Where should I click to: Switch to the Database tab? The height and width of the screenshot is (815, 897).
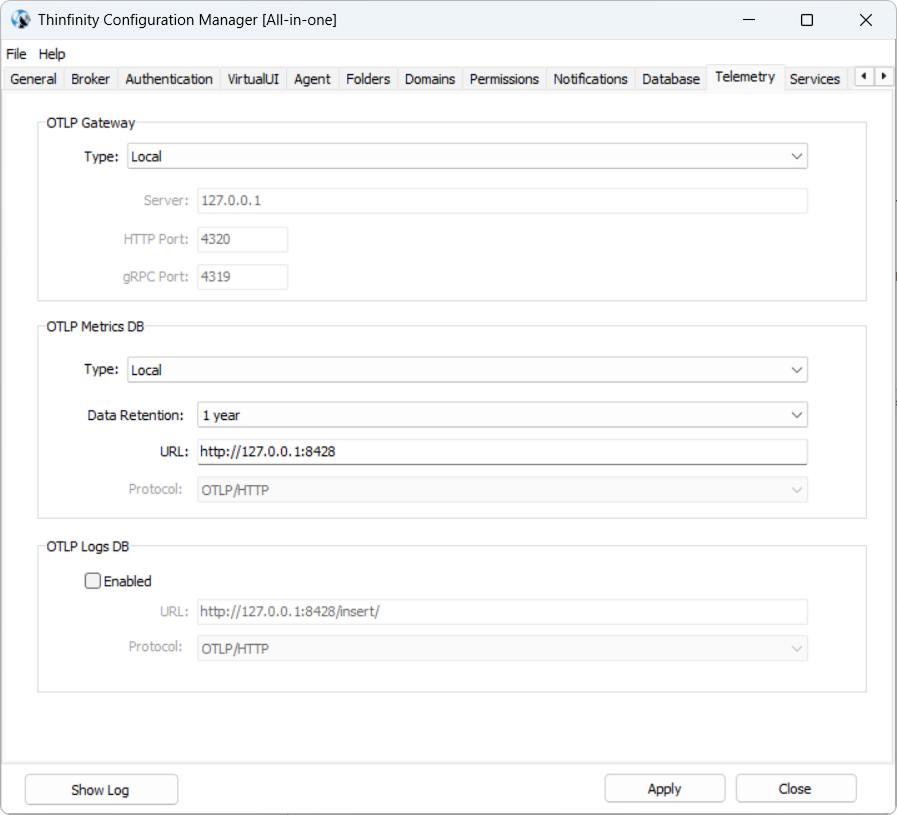[670, 79]
